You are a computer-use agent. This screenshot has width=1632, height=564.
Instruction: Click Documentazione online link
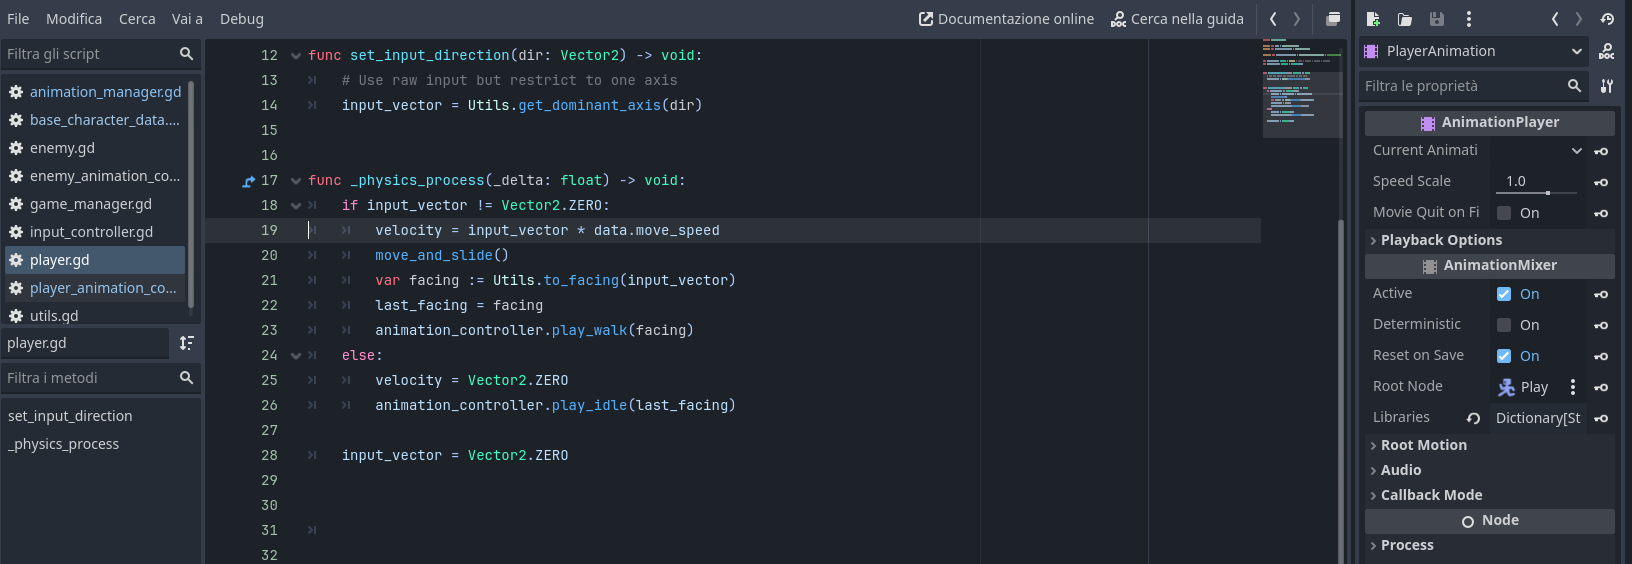(x=1006, y=19)
